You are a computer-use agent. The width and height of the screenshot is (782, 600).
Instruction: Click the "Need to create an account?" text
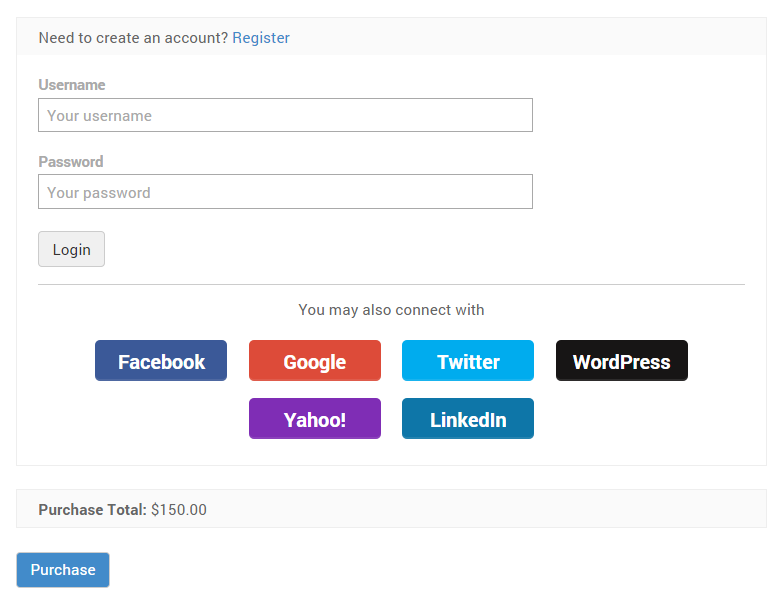(133, 38)
